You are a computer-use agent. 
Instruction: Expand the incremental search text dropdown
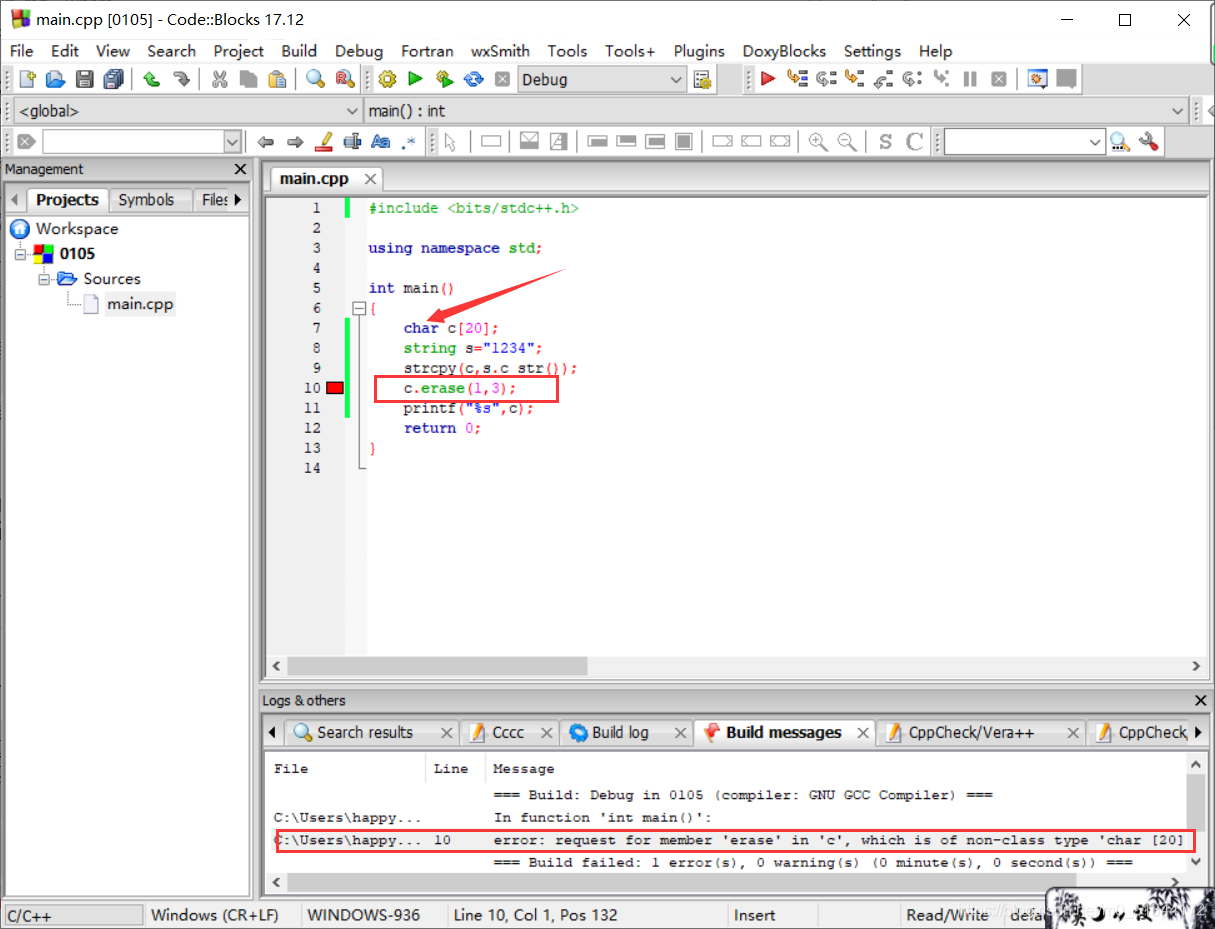(232, 142)
